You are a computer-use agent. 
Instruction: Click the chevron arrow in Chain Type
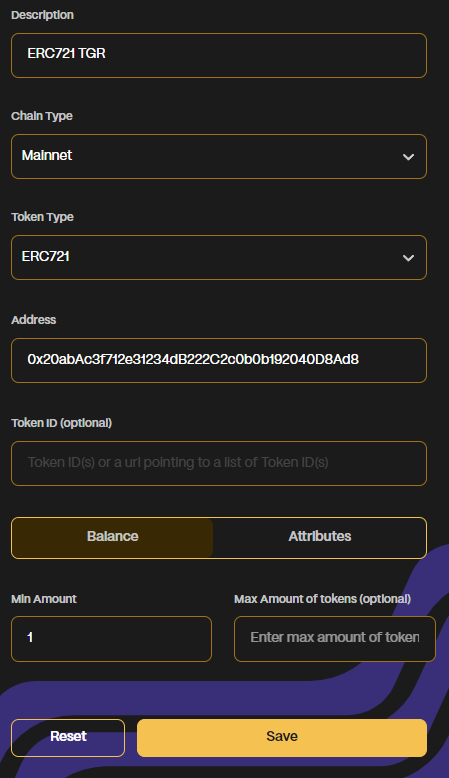click(x=408, y=157)
